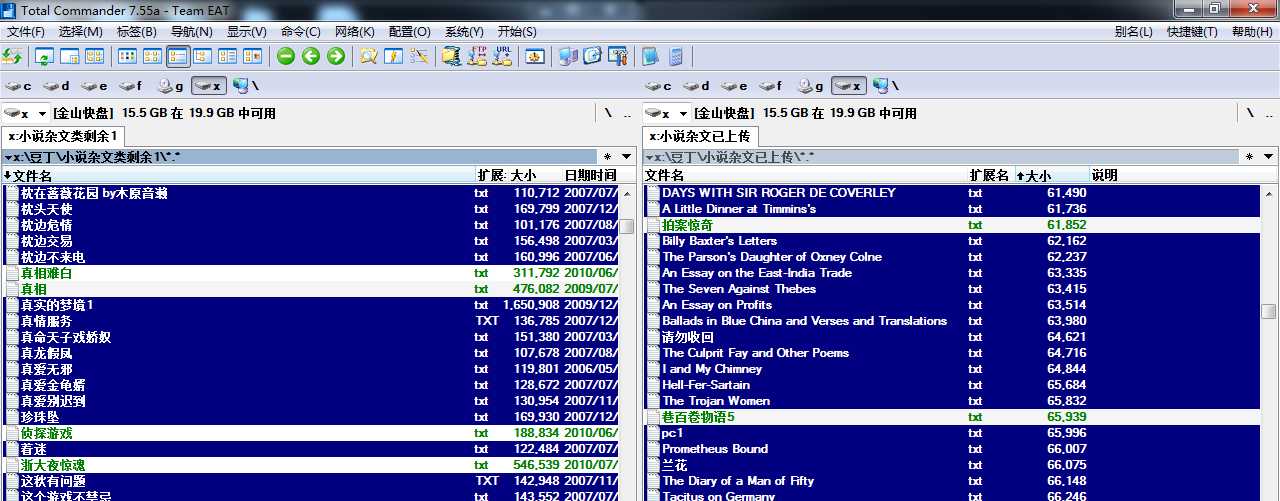Select drive f in right drive bar
Viewport: 1280px width, 501px height.
click(x=772, y=86)
